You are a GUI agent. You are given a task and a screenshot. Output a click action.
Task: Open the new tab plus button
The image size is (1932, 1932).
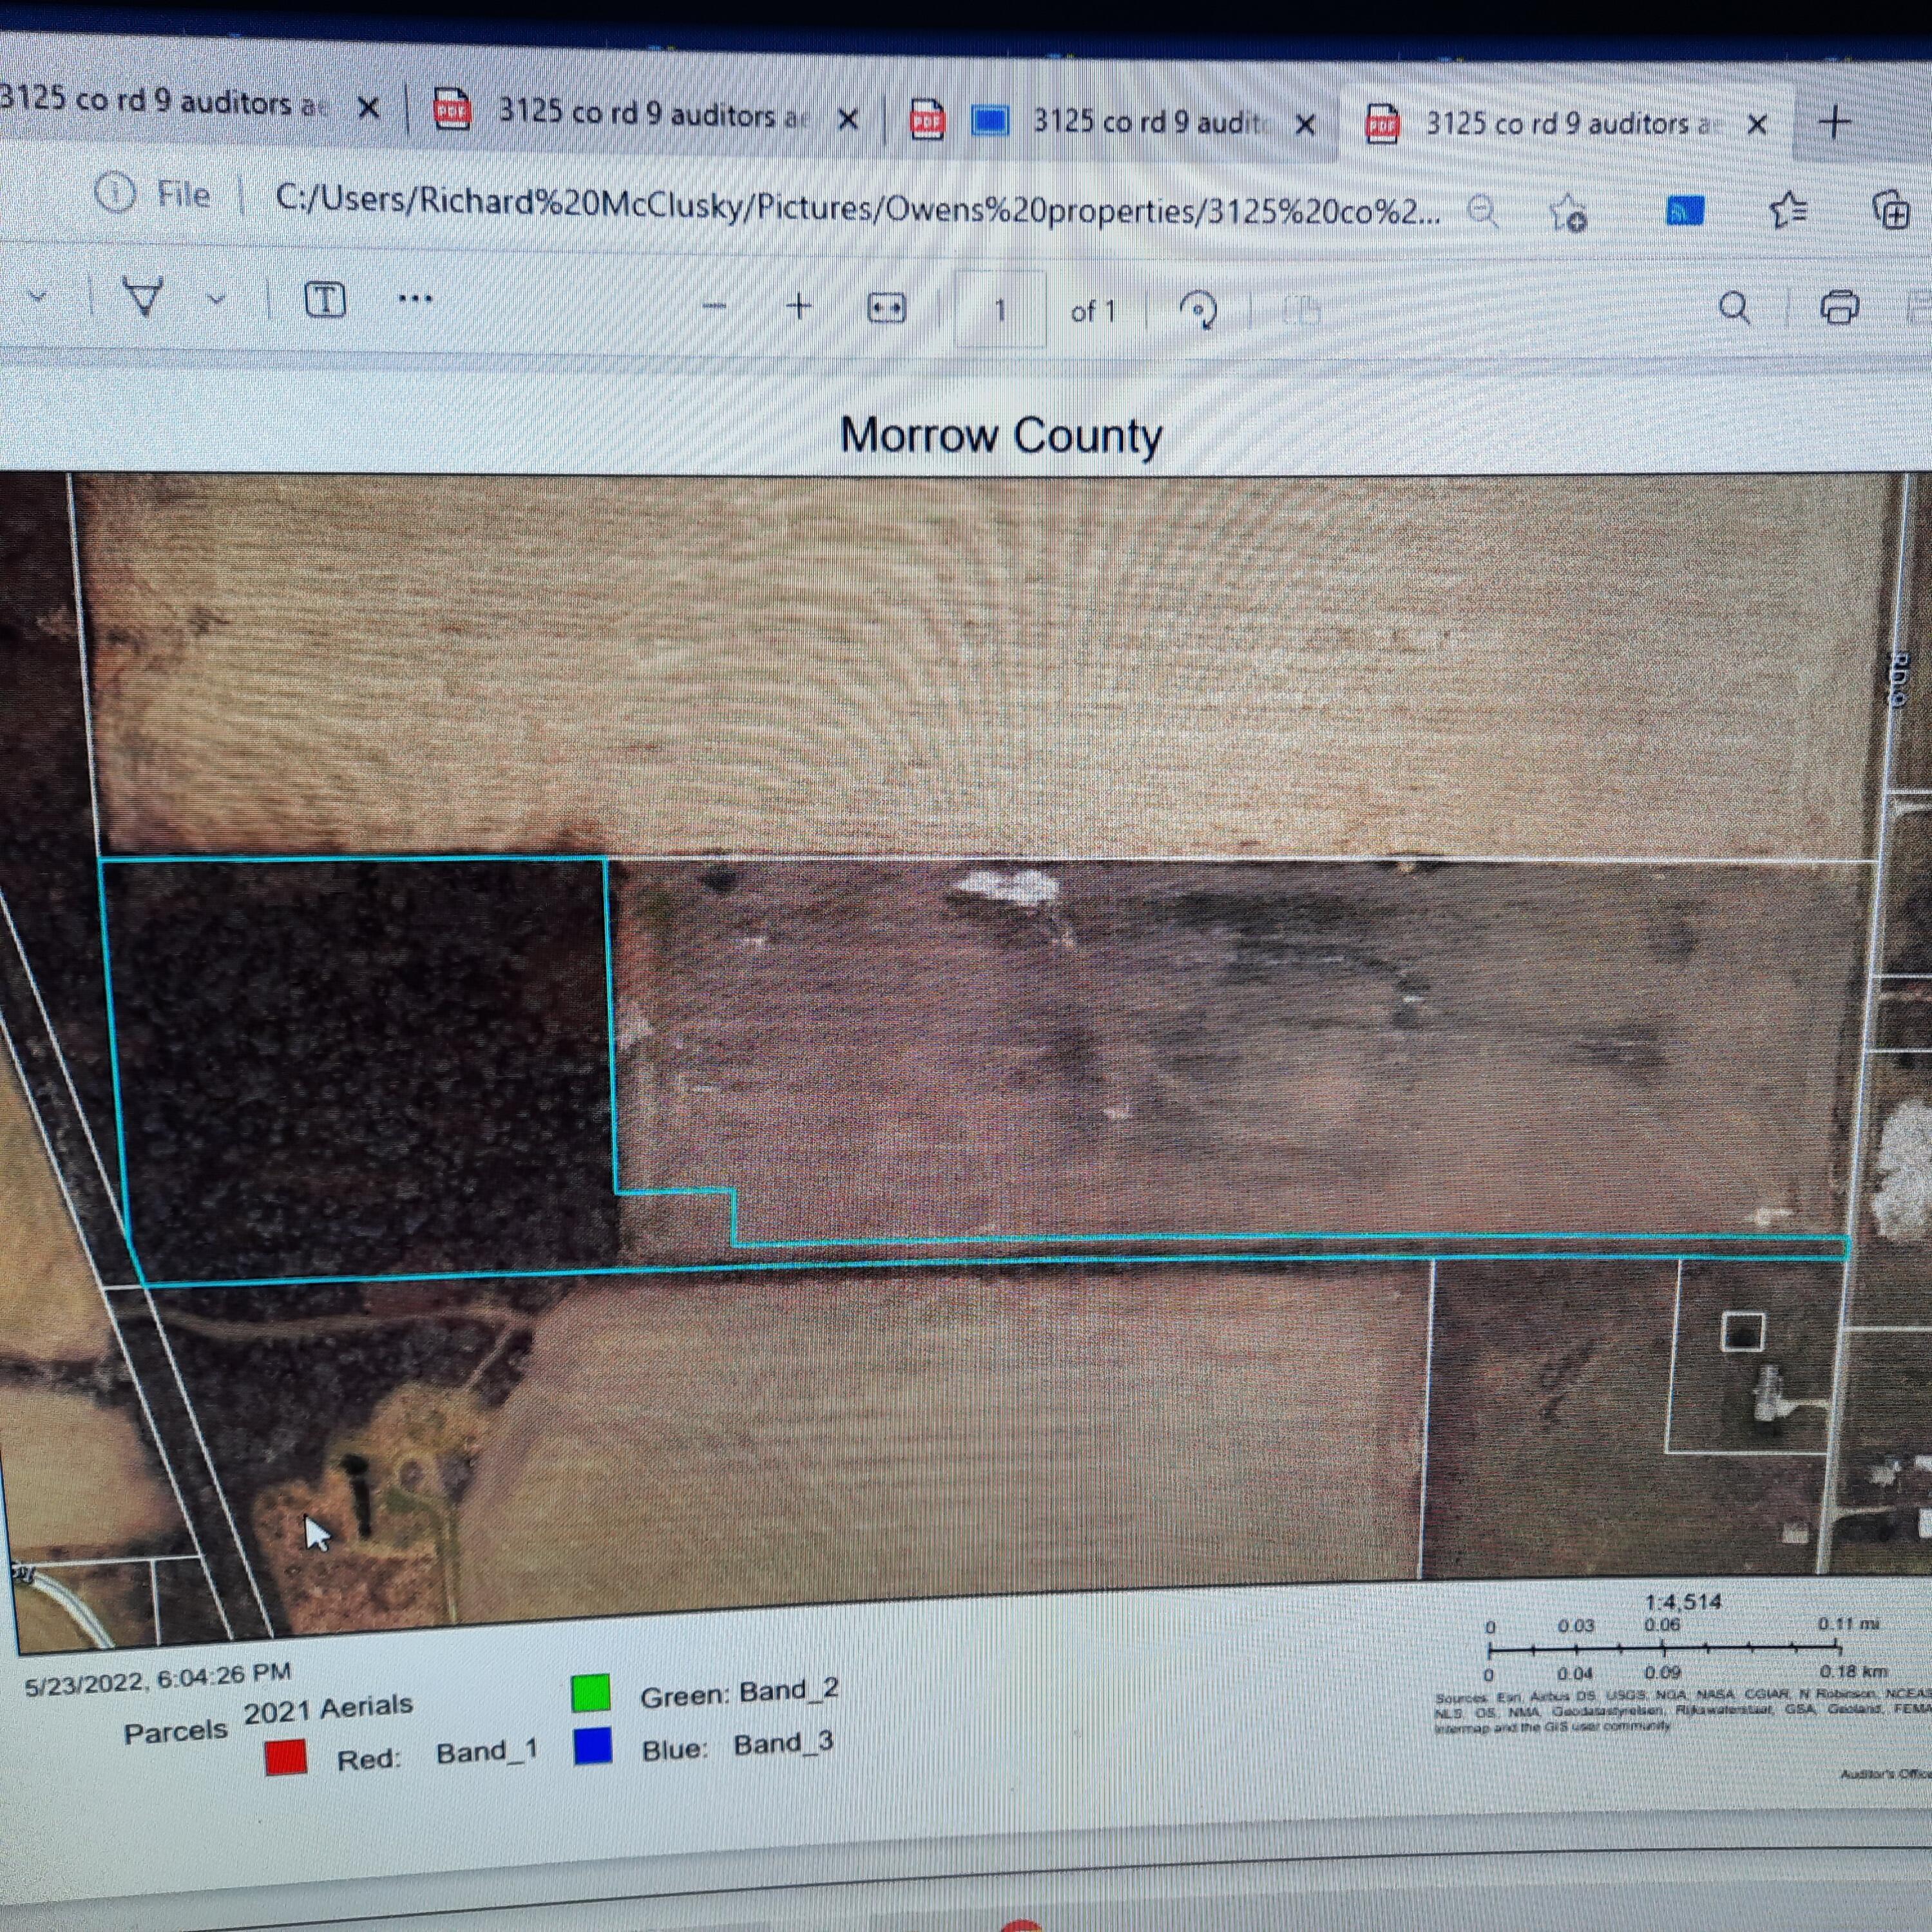pyautogui.click(x=1834, y=123)
